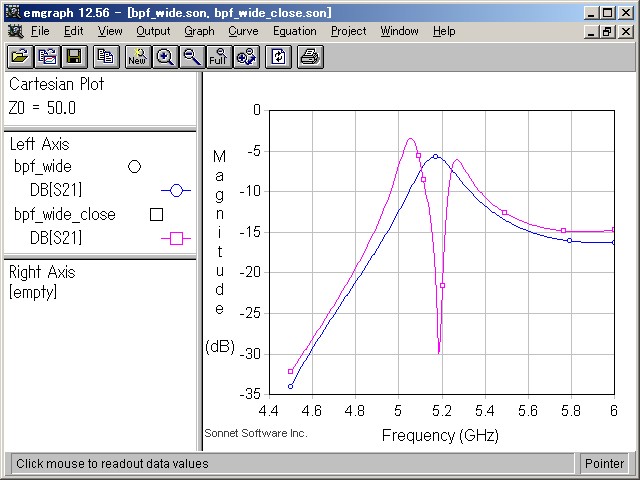Minimize the emgraph main window

coord(591,13)
